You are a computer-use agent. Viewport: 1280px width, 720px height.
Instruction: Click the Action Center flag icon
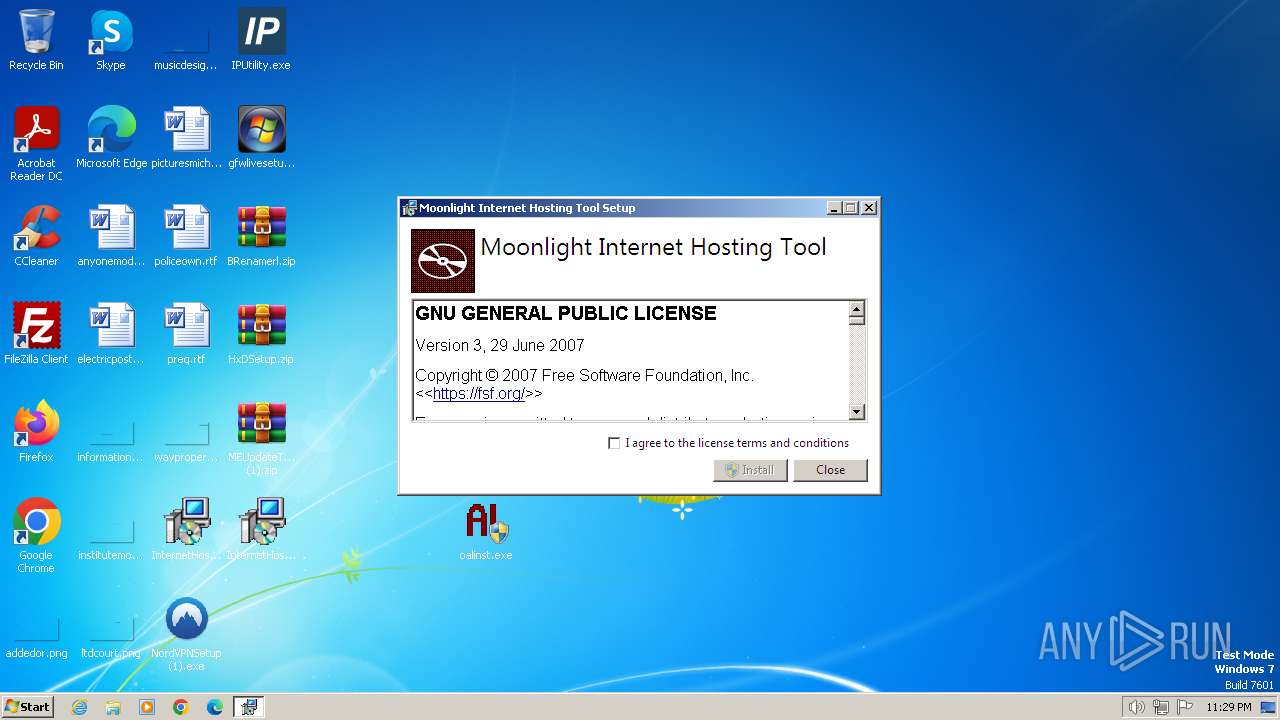point(1186,707)
